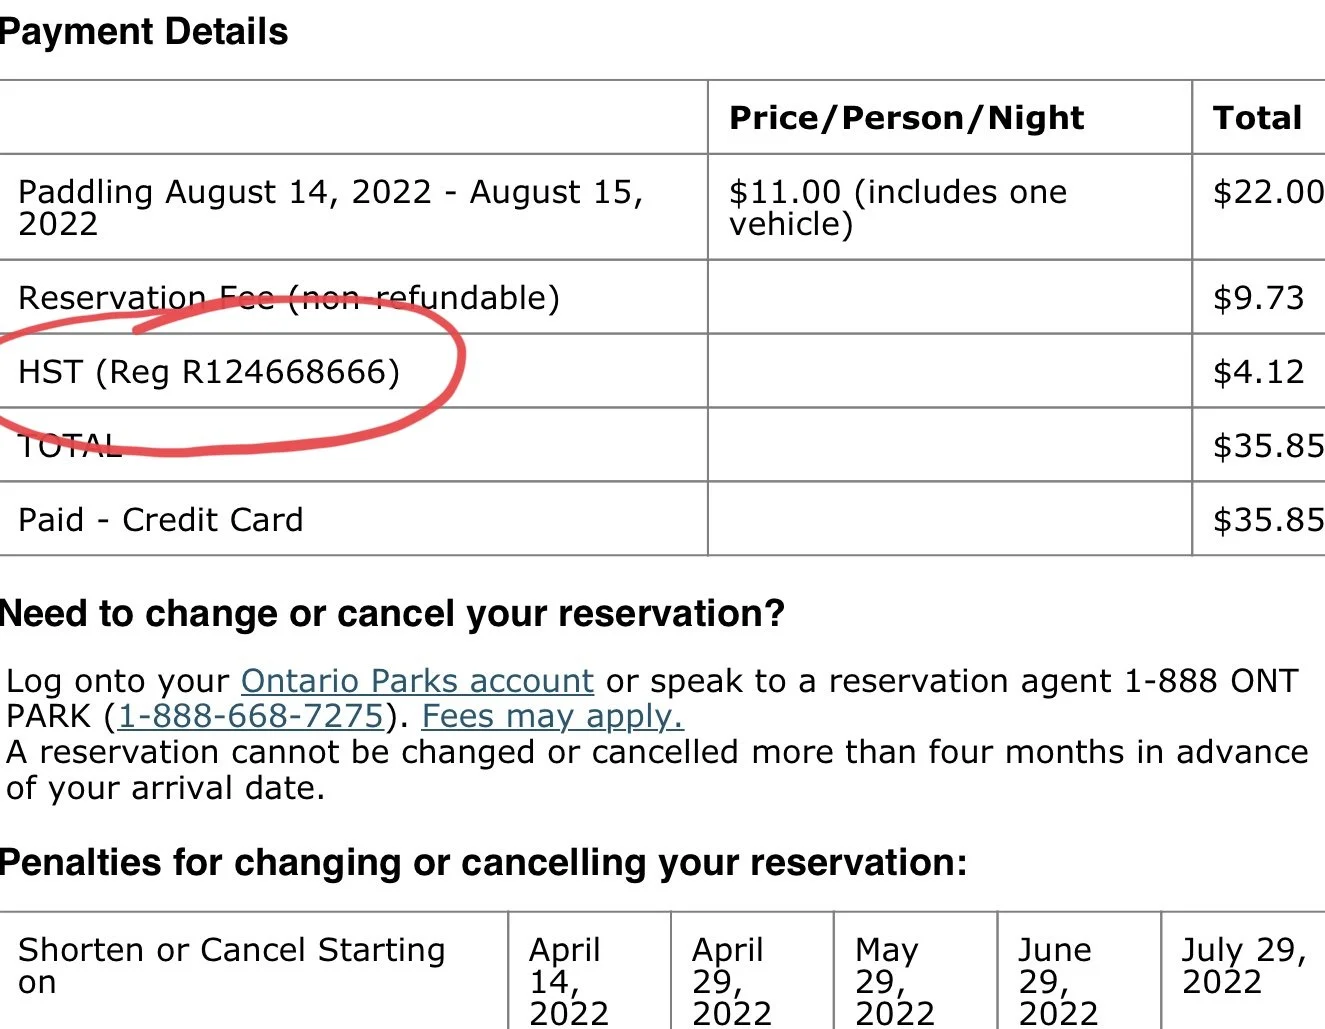The height and width of the screenshot is (1029, 1325).
Task: Select the Reservation Fee (non-refundable) row label
Action: click(288, 298)
